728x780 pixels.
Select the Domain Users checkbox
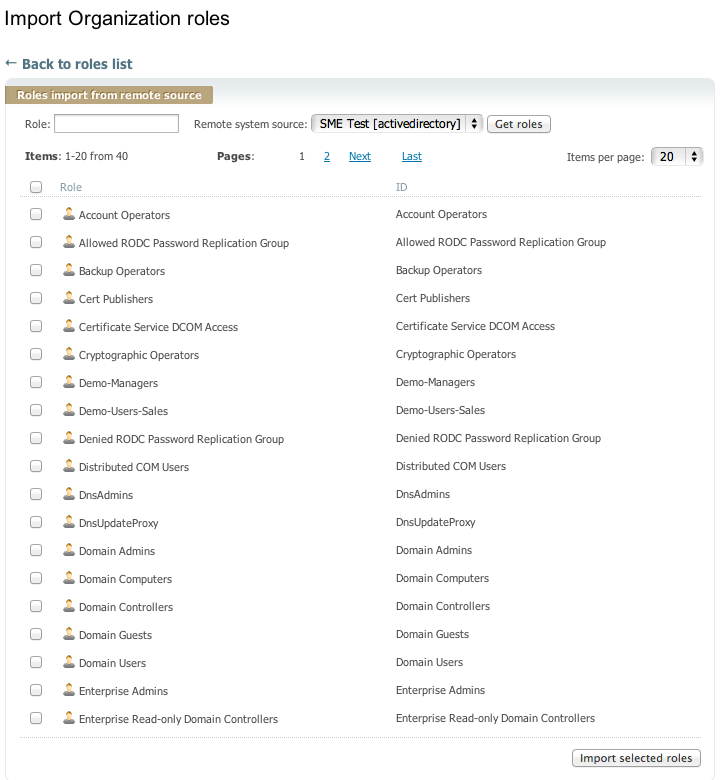(36, 663)
